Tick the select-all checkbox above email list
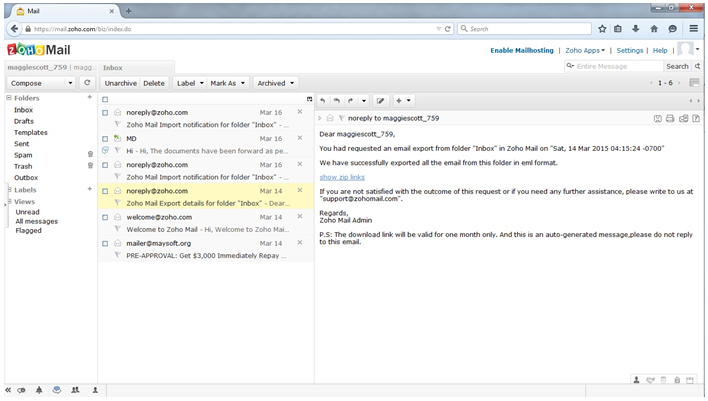The height and width of the screenshot is (401, 708). pos(105,99)
